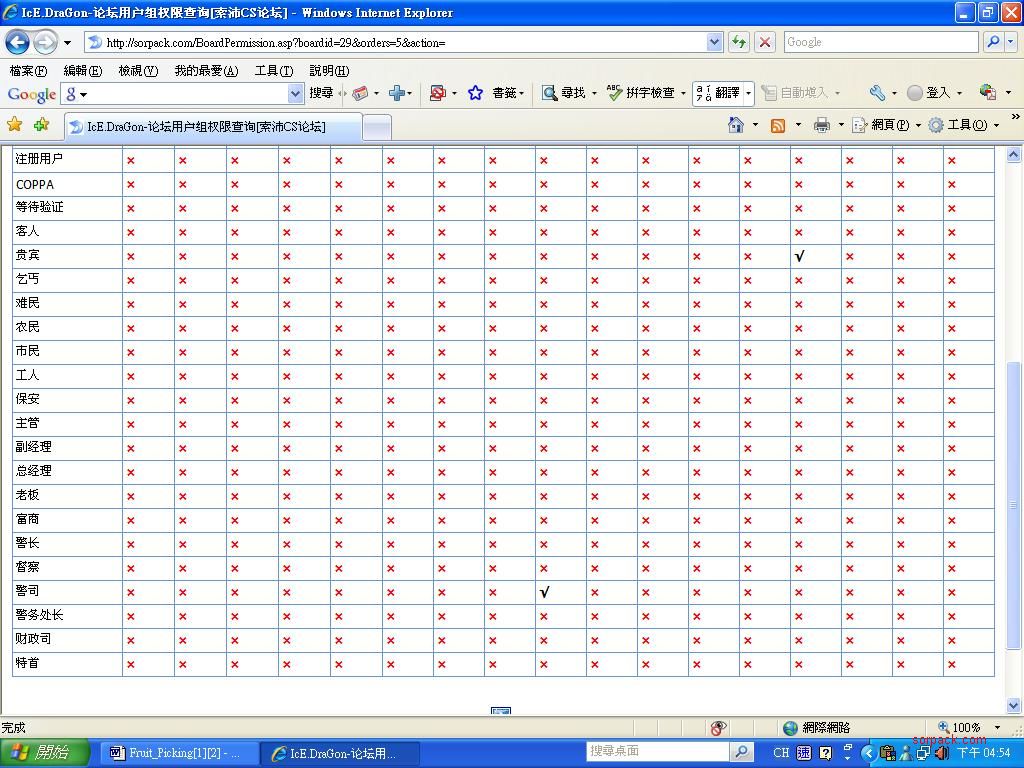
Task: Click the RSS feeds icon
Action: pos(777,125)
